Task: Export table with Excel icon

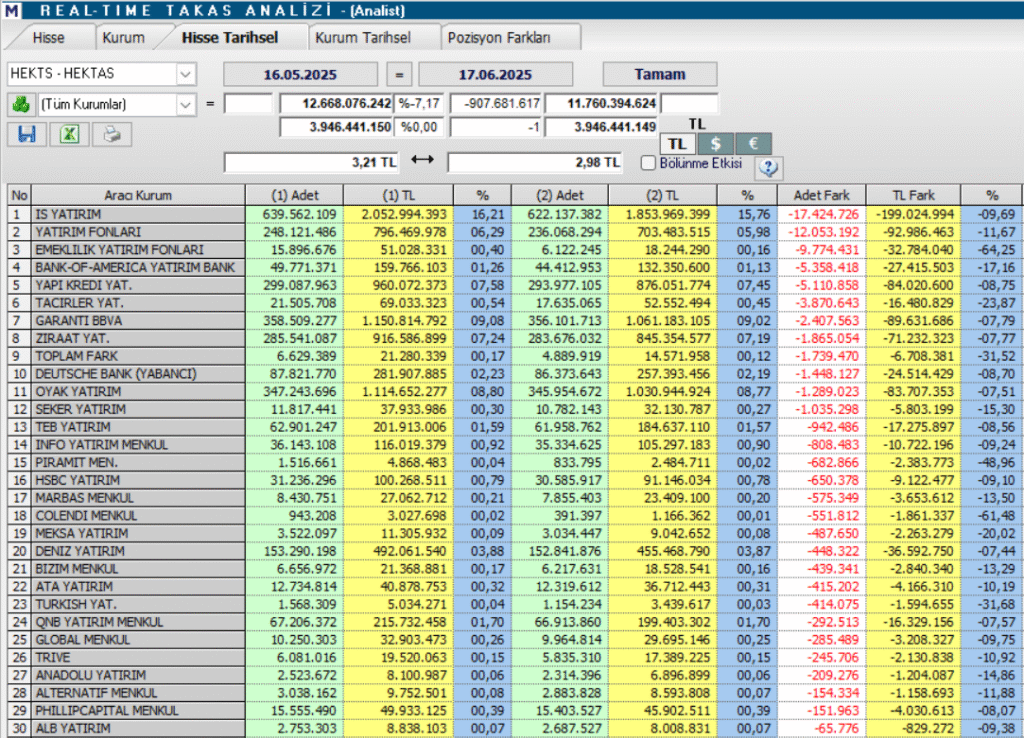Action: (x=69, y=135)
